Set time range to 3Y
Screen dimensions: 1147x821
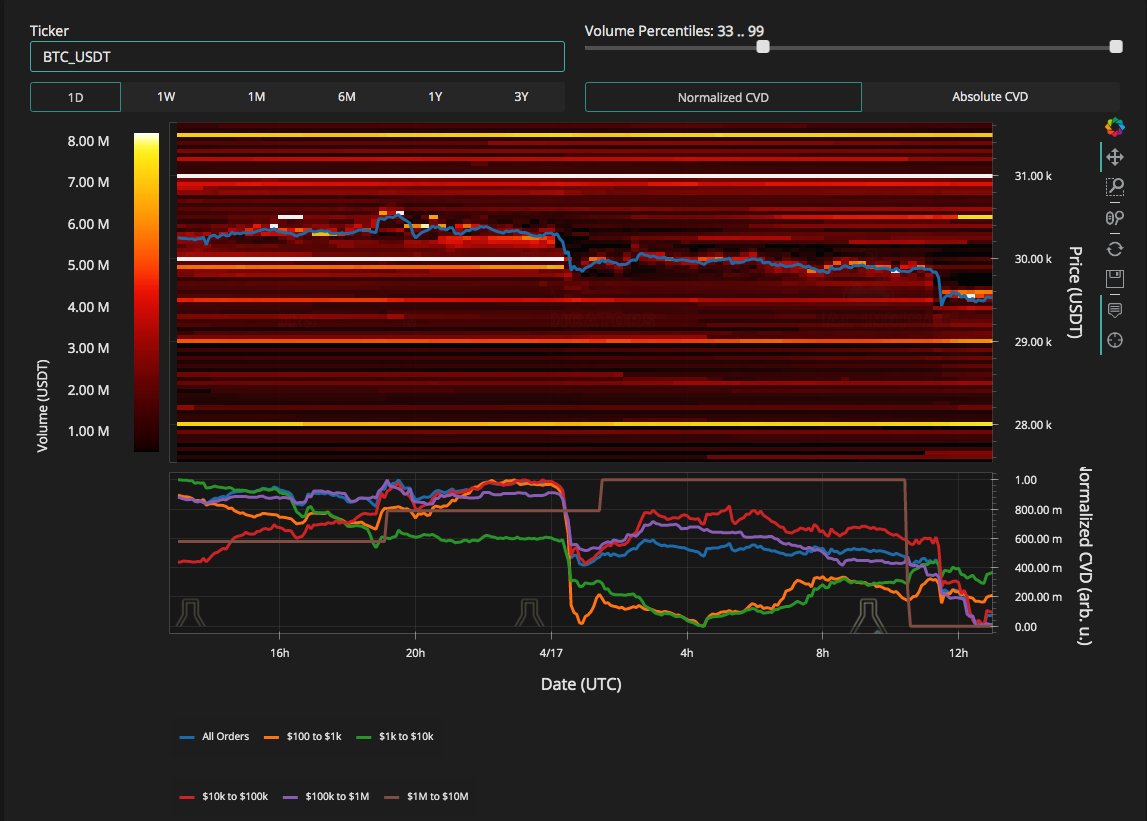click(x=521, y=97)
